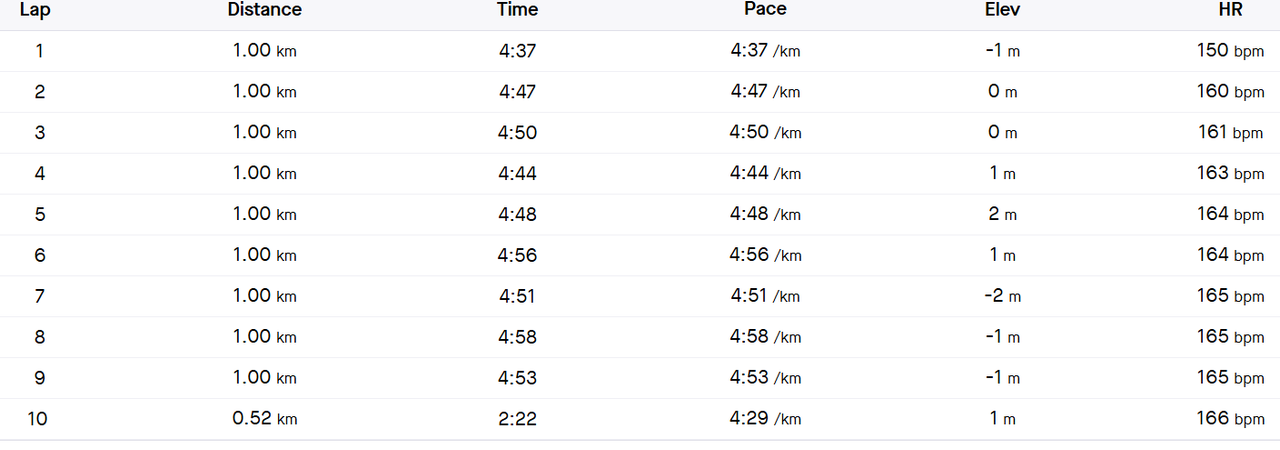The width and height of the screenshot is (1280, 450).
Task: Click the Time column header
Action: click(517, 9)
